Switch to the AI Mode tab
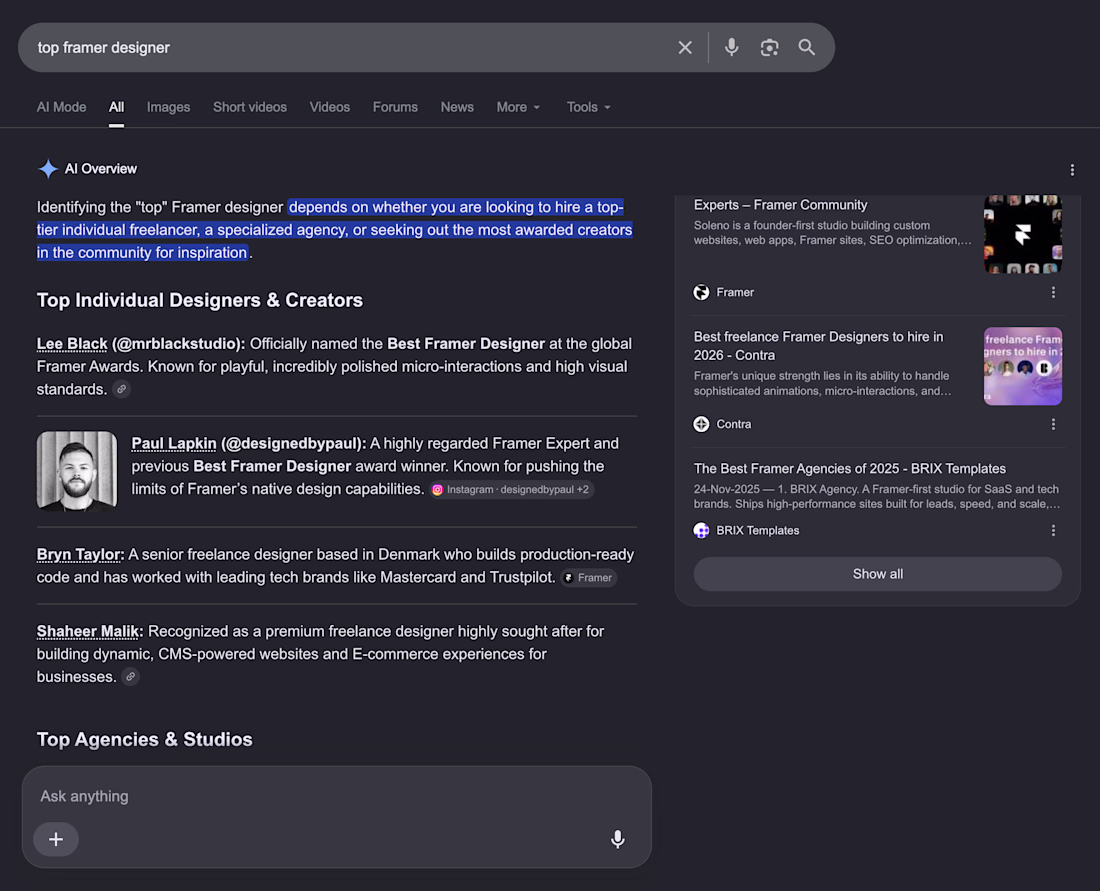 (x=62, y=107)
